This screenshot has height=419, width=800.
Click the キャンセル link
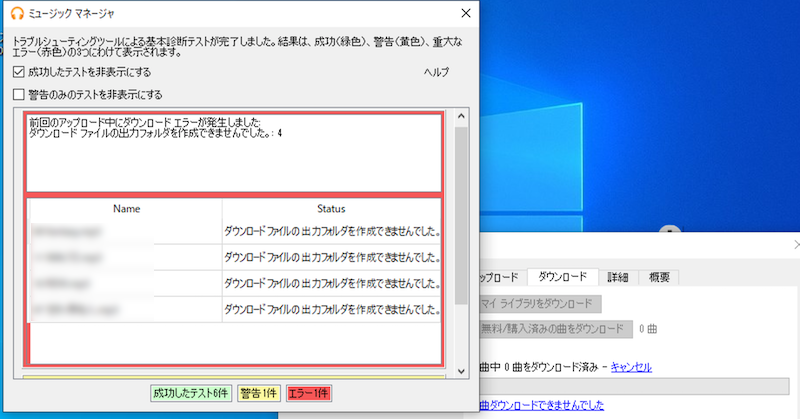(x=631, y=367)
